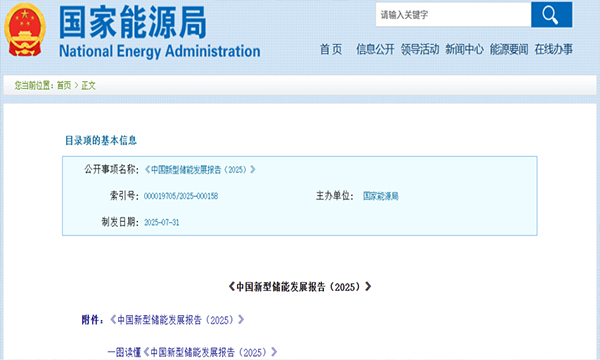600x360 pixels.
Task: Go to 领导活动 section
Action: (x=420, y=49)
